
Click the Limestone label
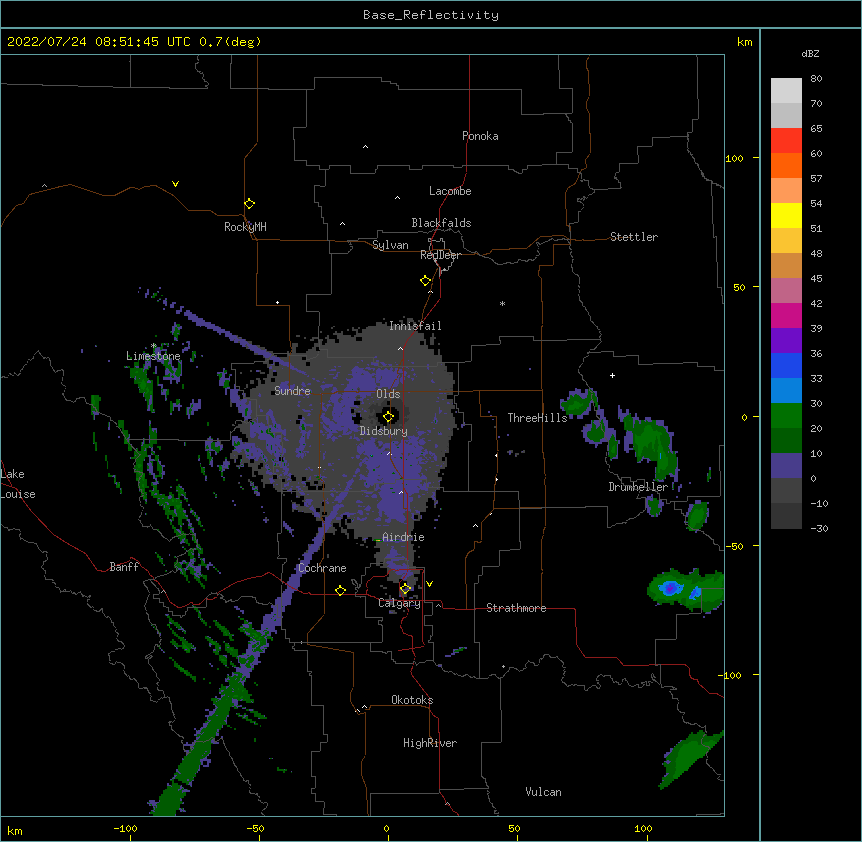[153, 356]
